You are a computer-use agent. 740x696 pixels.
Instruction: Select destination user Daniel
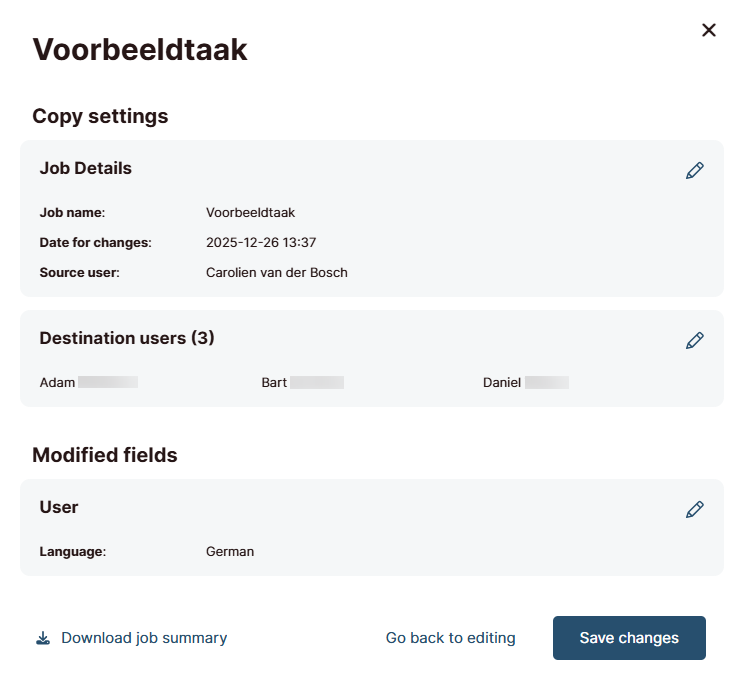[501, 382]
